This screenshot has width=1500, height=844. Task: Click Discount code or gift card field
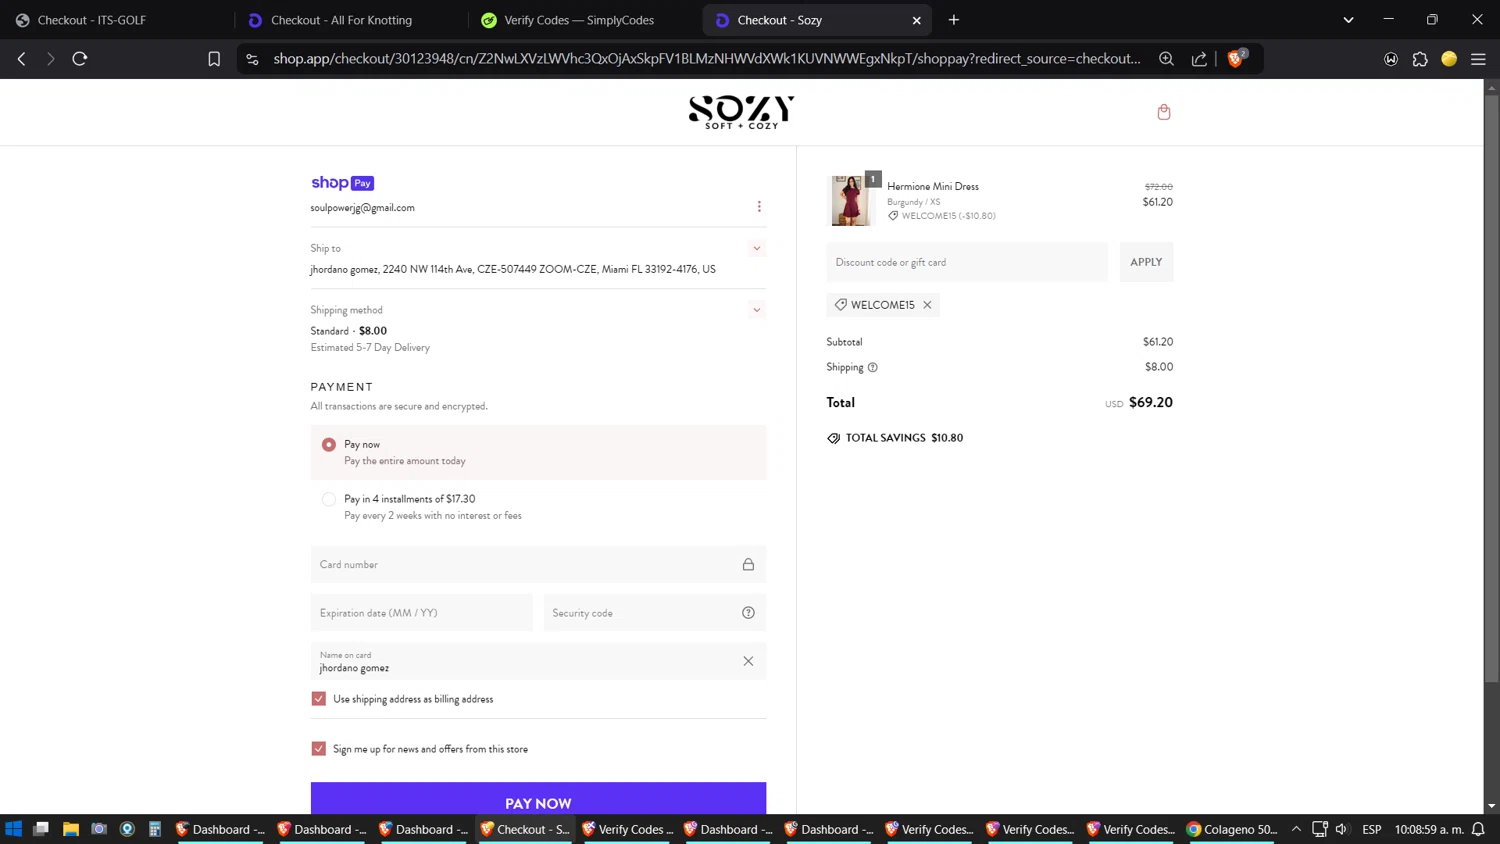pyautogui.click(x=967, y=262)
